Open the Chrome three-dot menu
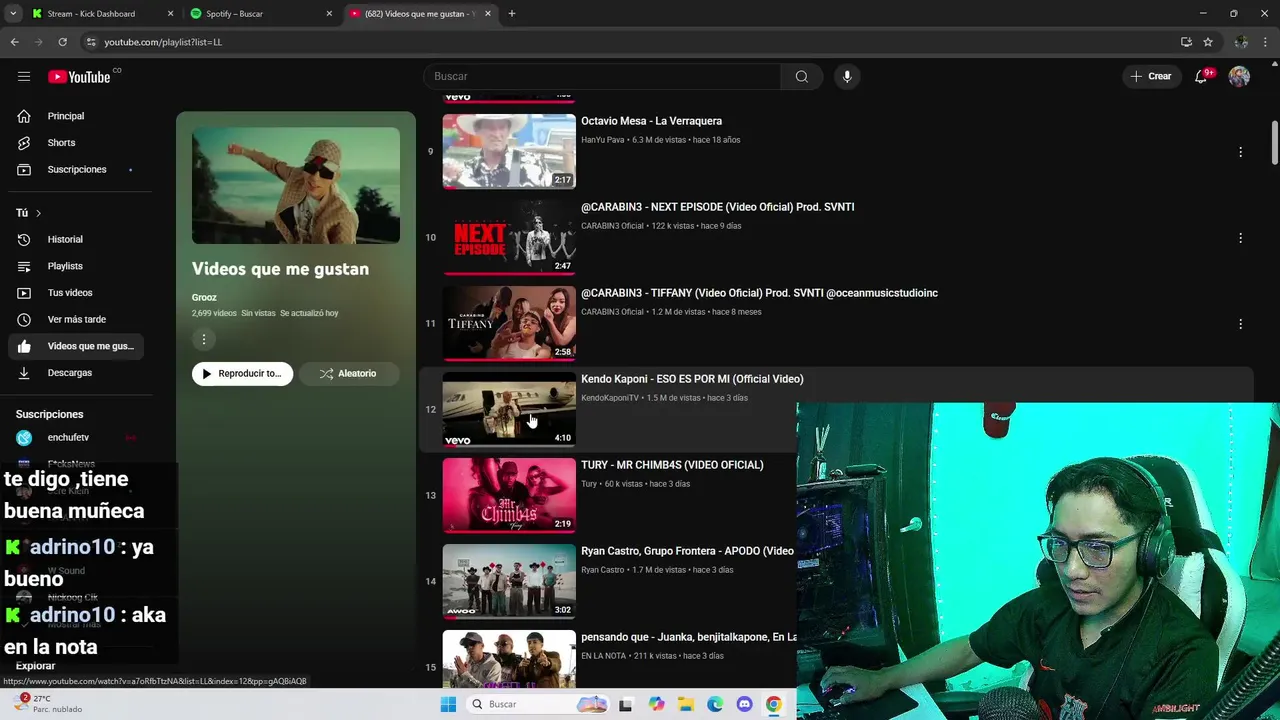Viewport: 1280px width, 720px height. coord(1265,42)
